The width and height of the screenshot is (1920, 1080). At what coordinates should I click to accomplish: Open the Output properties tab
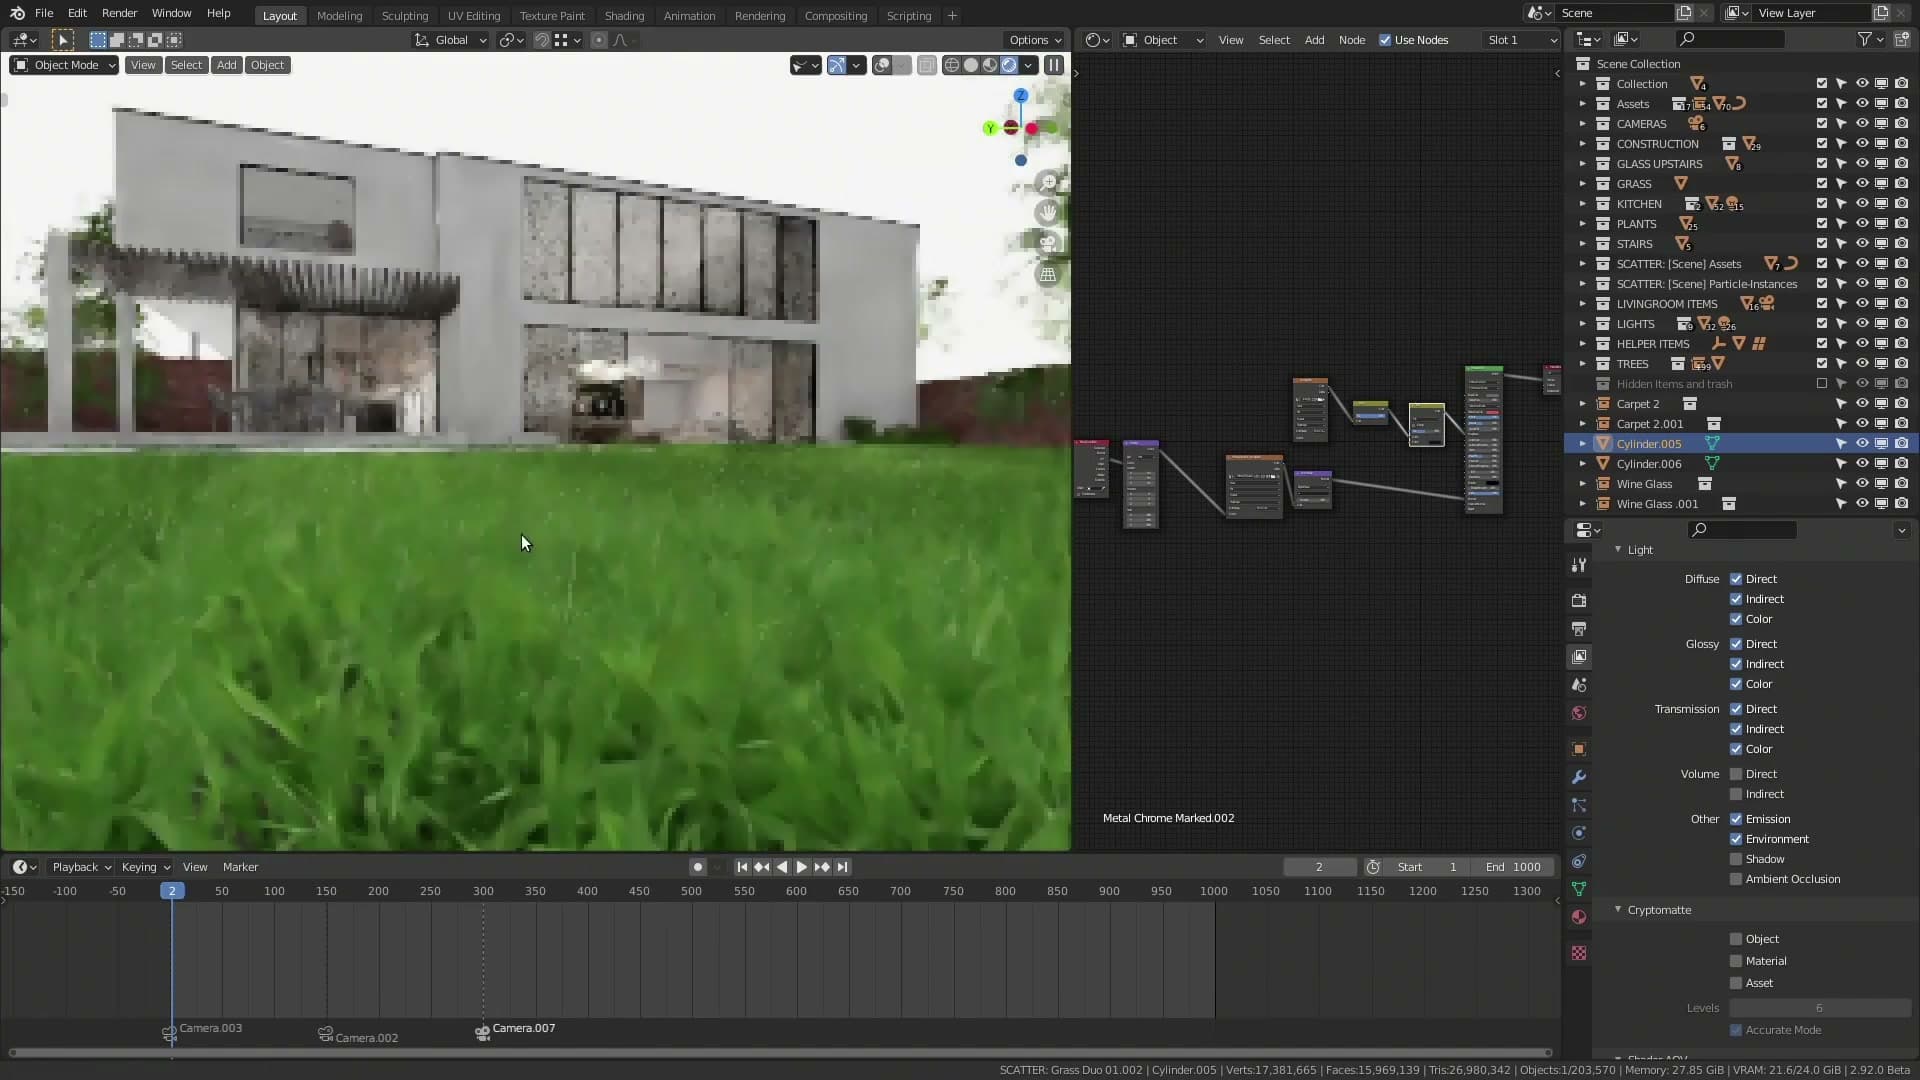[1579, 629]
